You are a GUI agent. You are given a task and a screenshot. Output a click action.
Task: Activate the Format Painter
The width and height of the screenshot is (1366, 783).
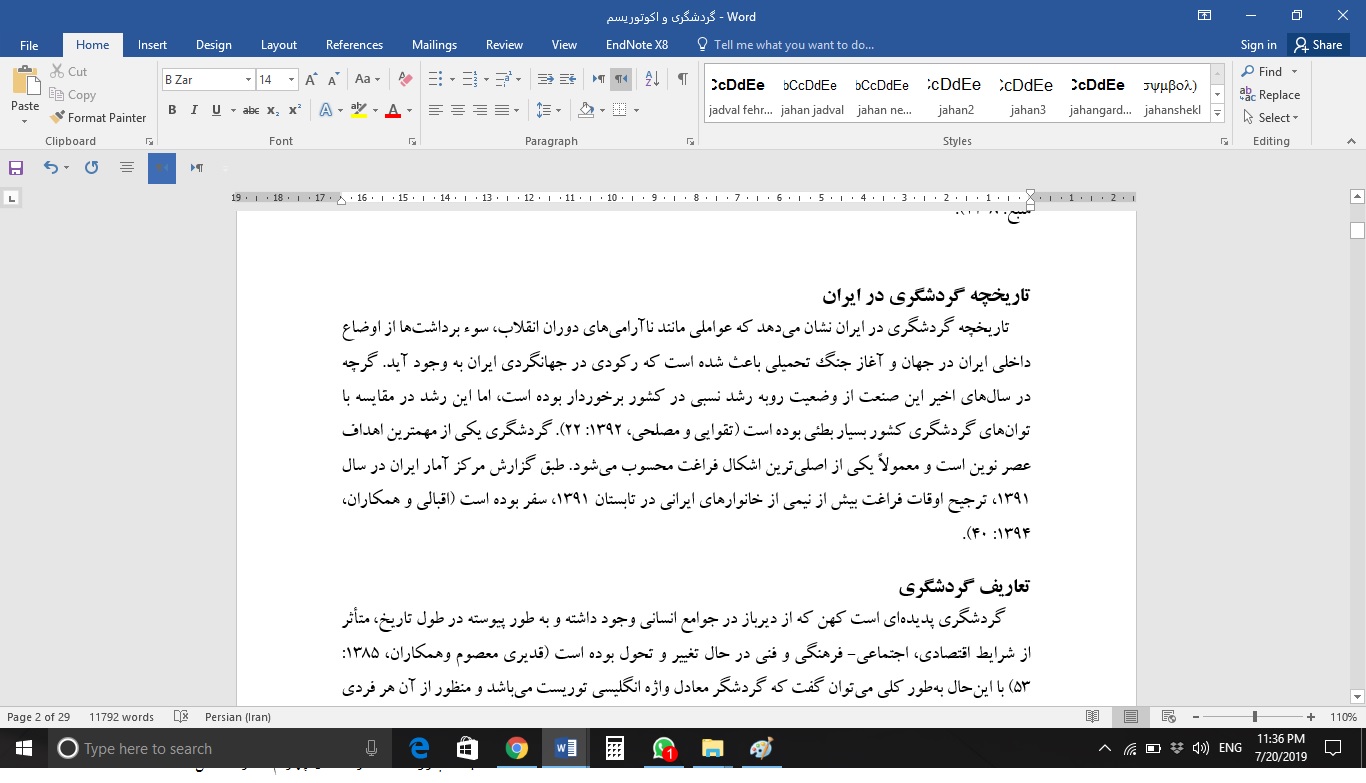tap(98, 117)
